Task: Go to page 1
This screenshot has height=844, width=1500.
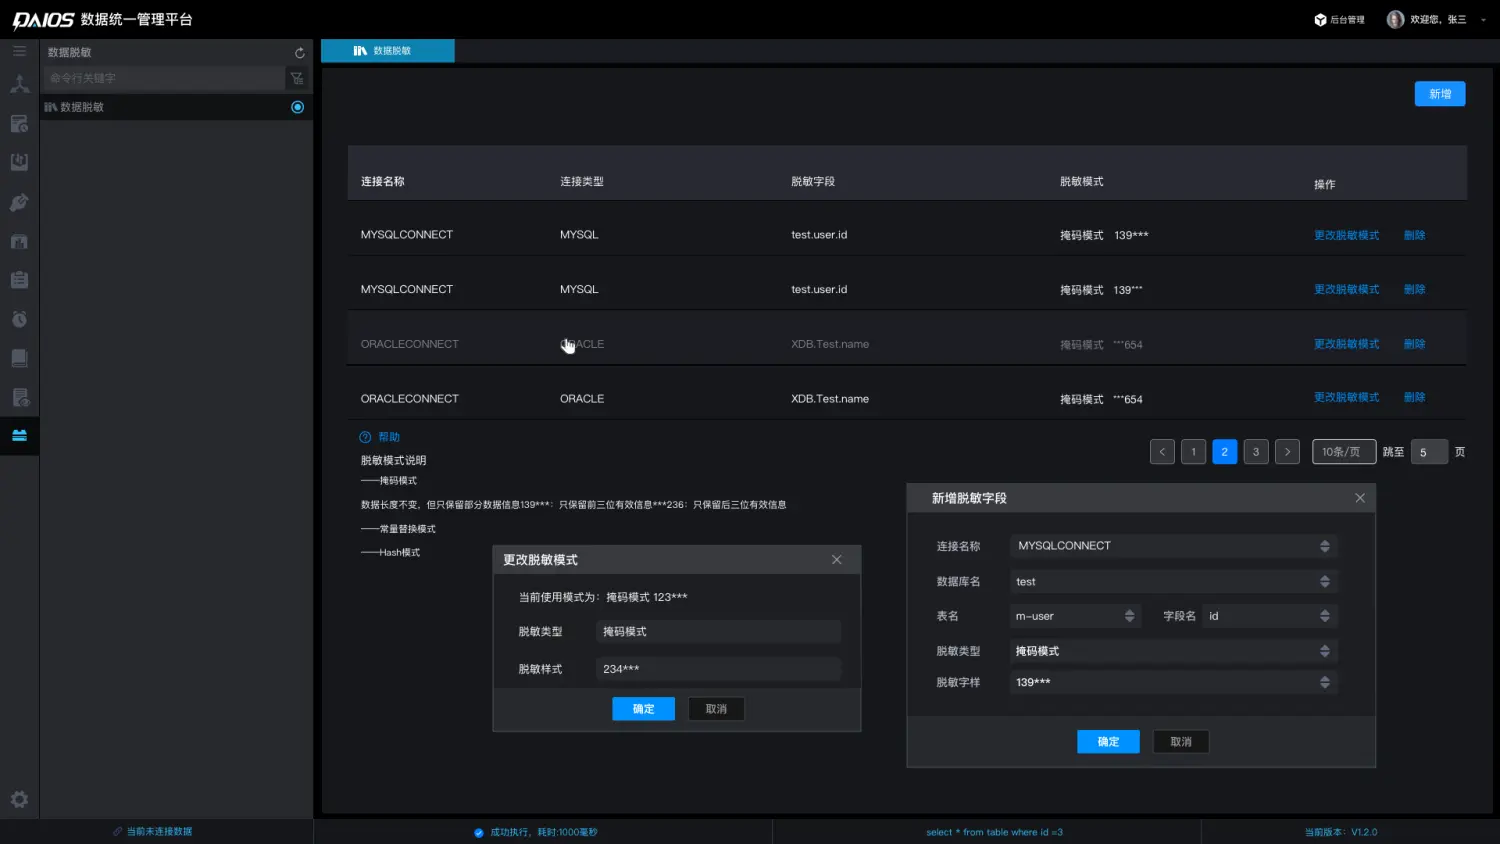Action: 1193,452
